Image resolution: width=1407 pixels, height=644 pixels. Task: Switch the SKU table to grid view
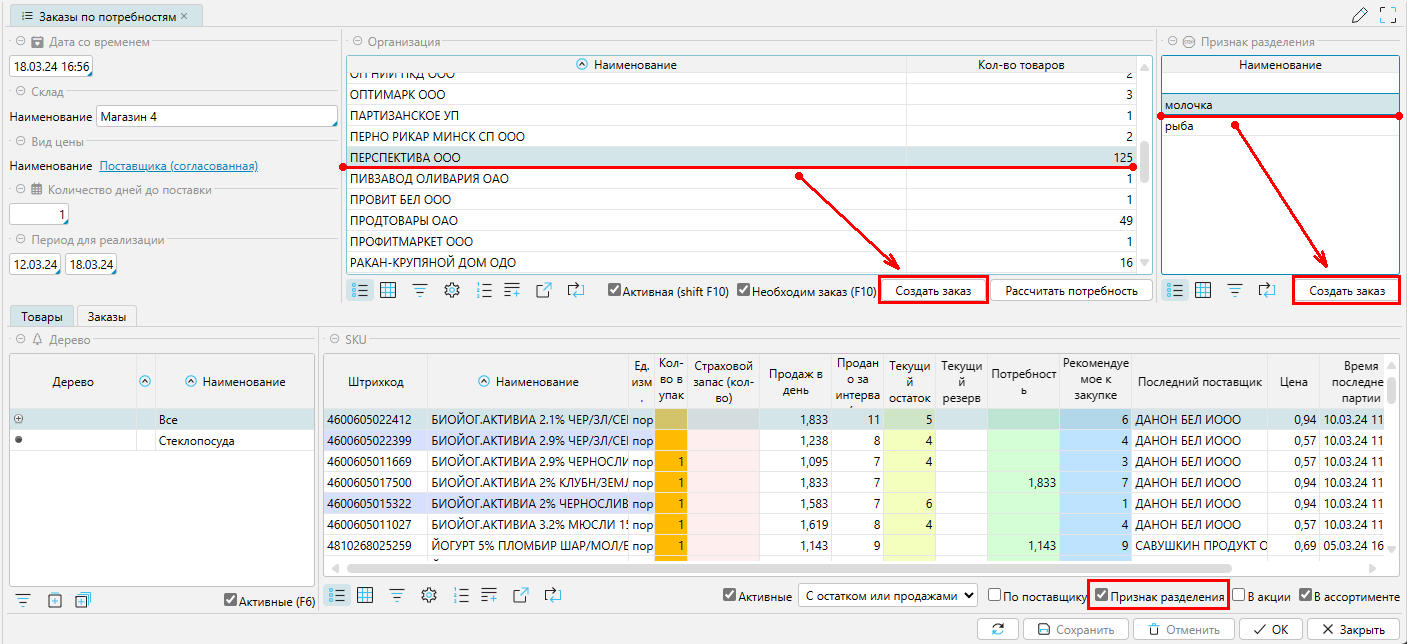pyautogui.click(x=365, y=596)
